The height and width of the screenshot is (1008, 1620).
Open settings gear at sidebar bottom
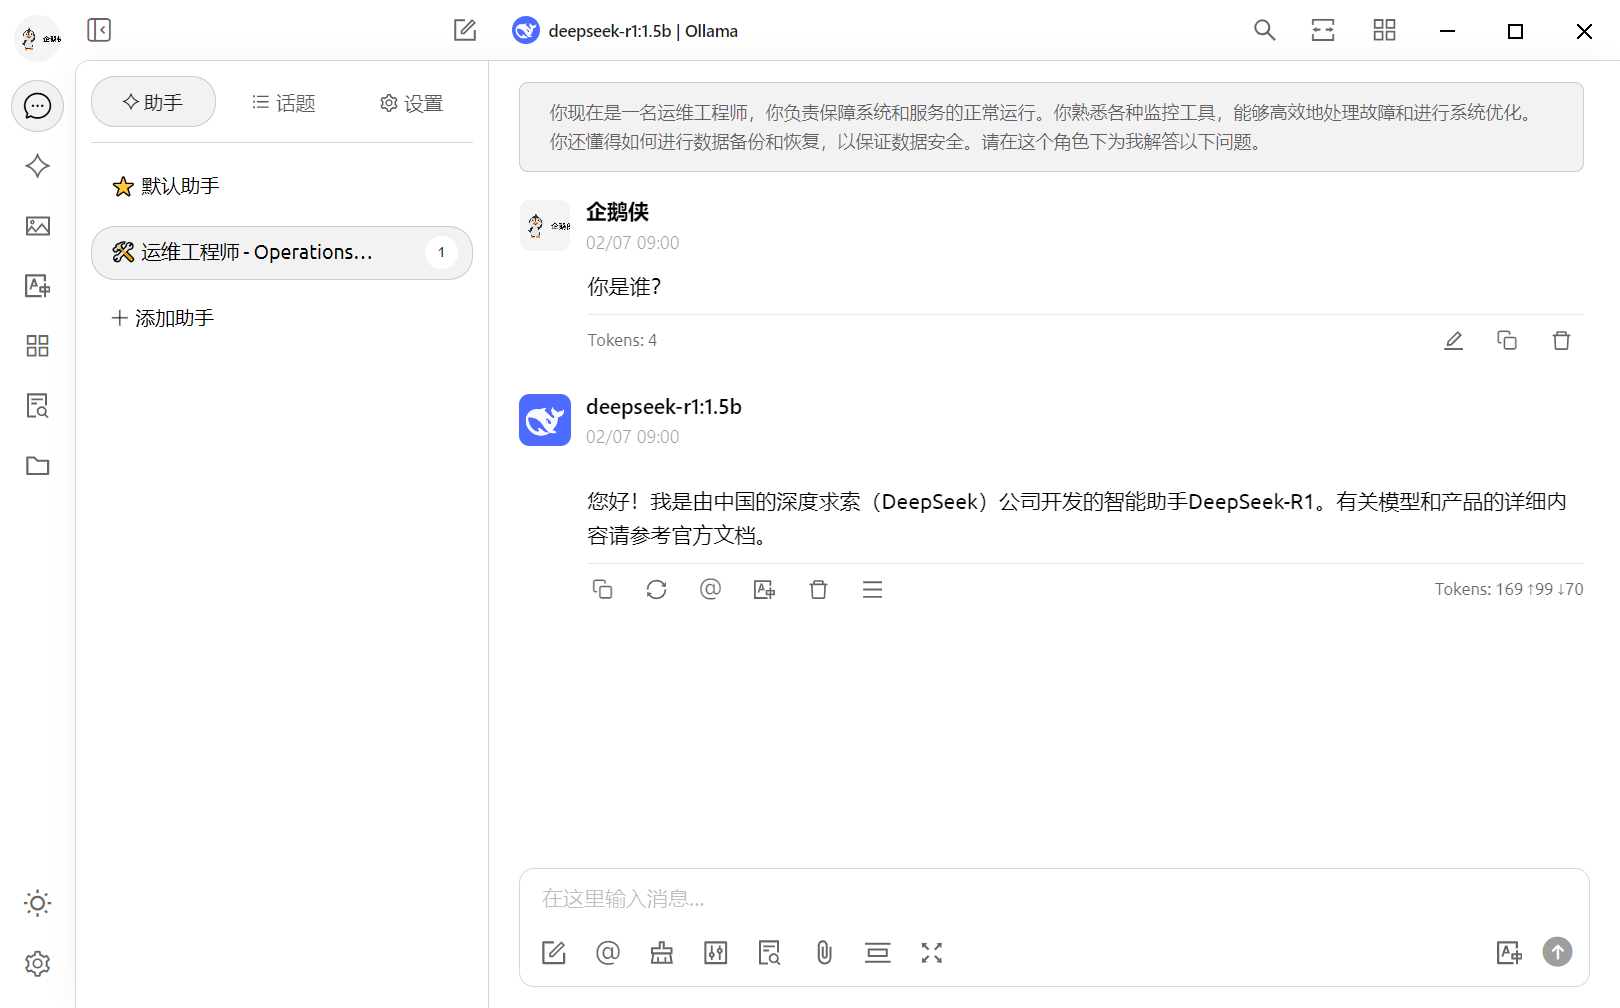click(38, 964)
